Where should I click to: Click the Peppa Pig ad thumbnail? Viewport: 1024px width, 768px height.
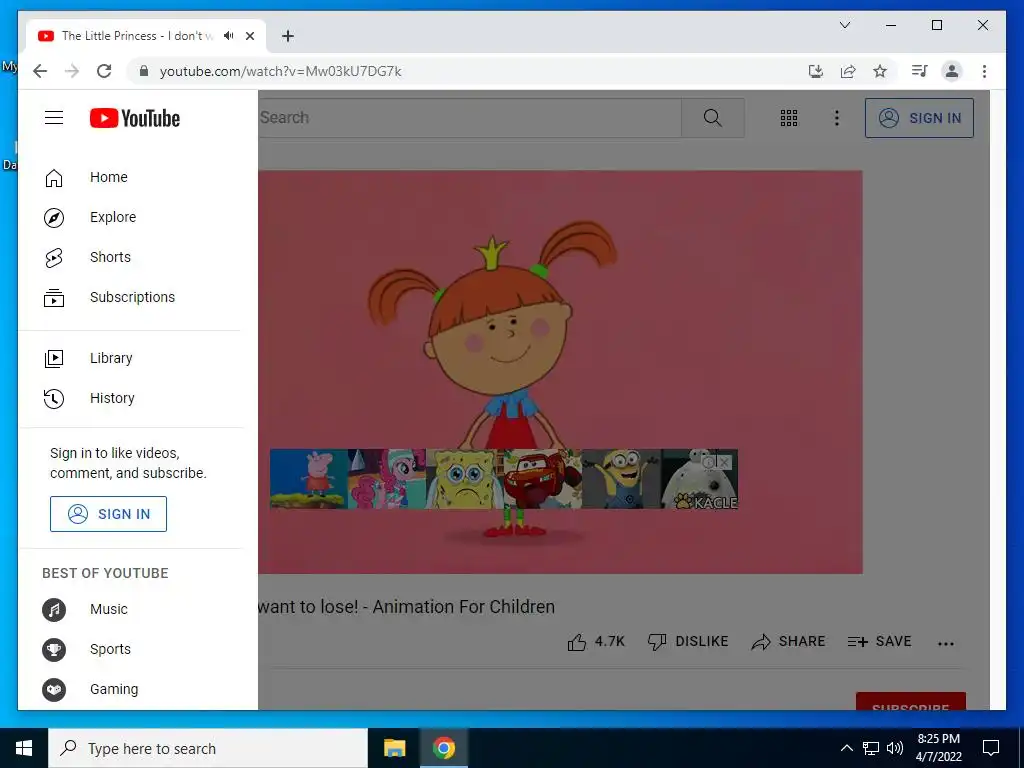309,479
